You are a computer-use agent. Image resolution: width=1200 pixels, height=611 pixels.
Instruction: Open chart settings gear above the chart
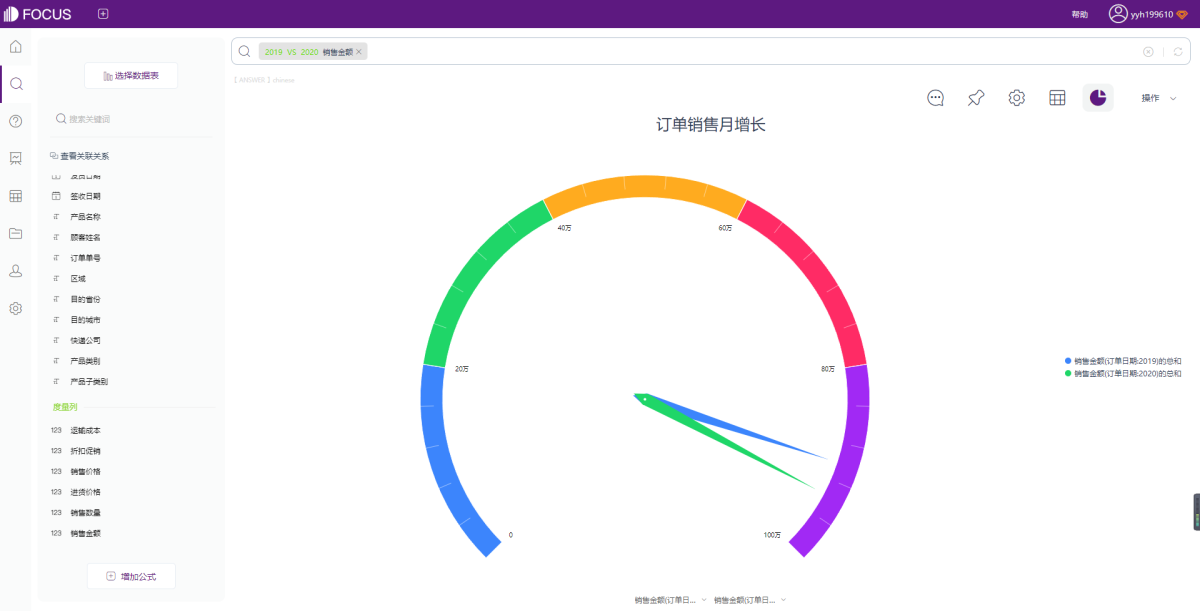[1017, 98]
